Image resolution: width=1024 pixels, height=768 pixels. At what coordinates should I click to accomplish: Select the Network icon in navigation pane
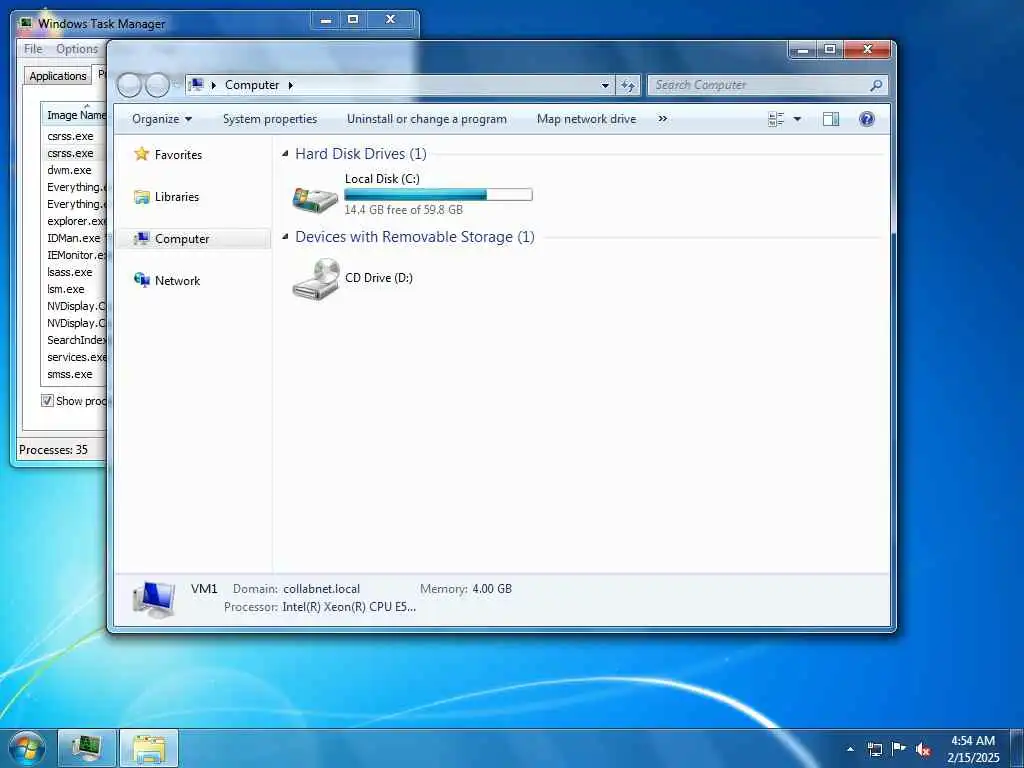pyautogui.click(x=142, y=280)
